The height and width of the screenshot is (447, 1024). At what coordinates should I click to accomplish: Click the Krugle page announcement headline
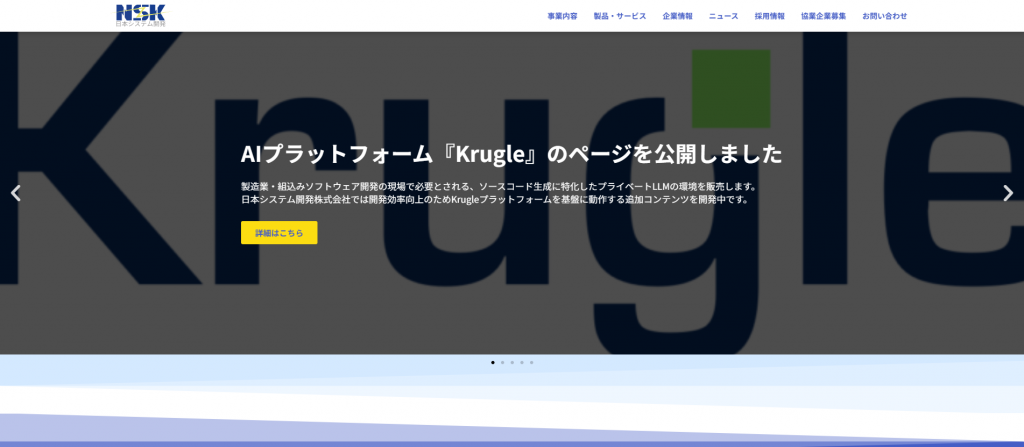click(511, 154)
